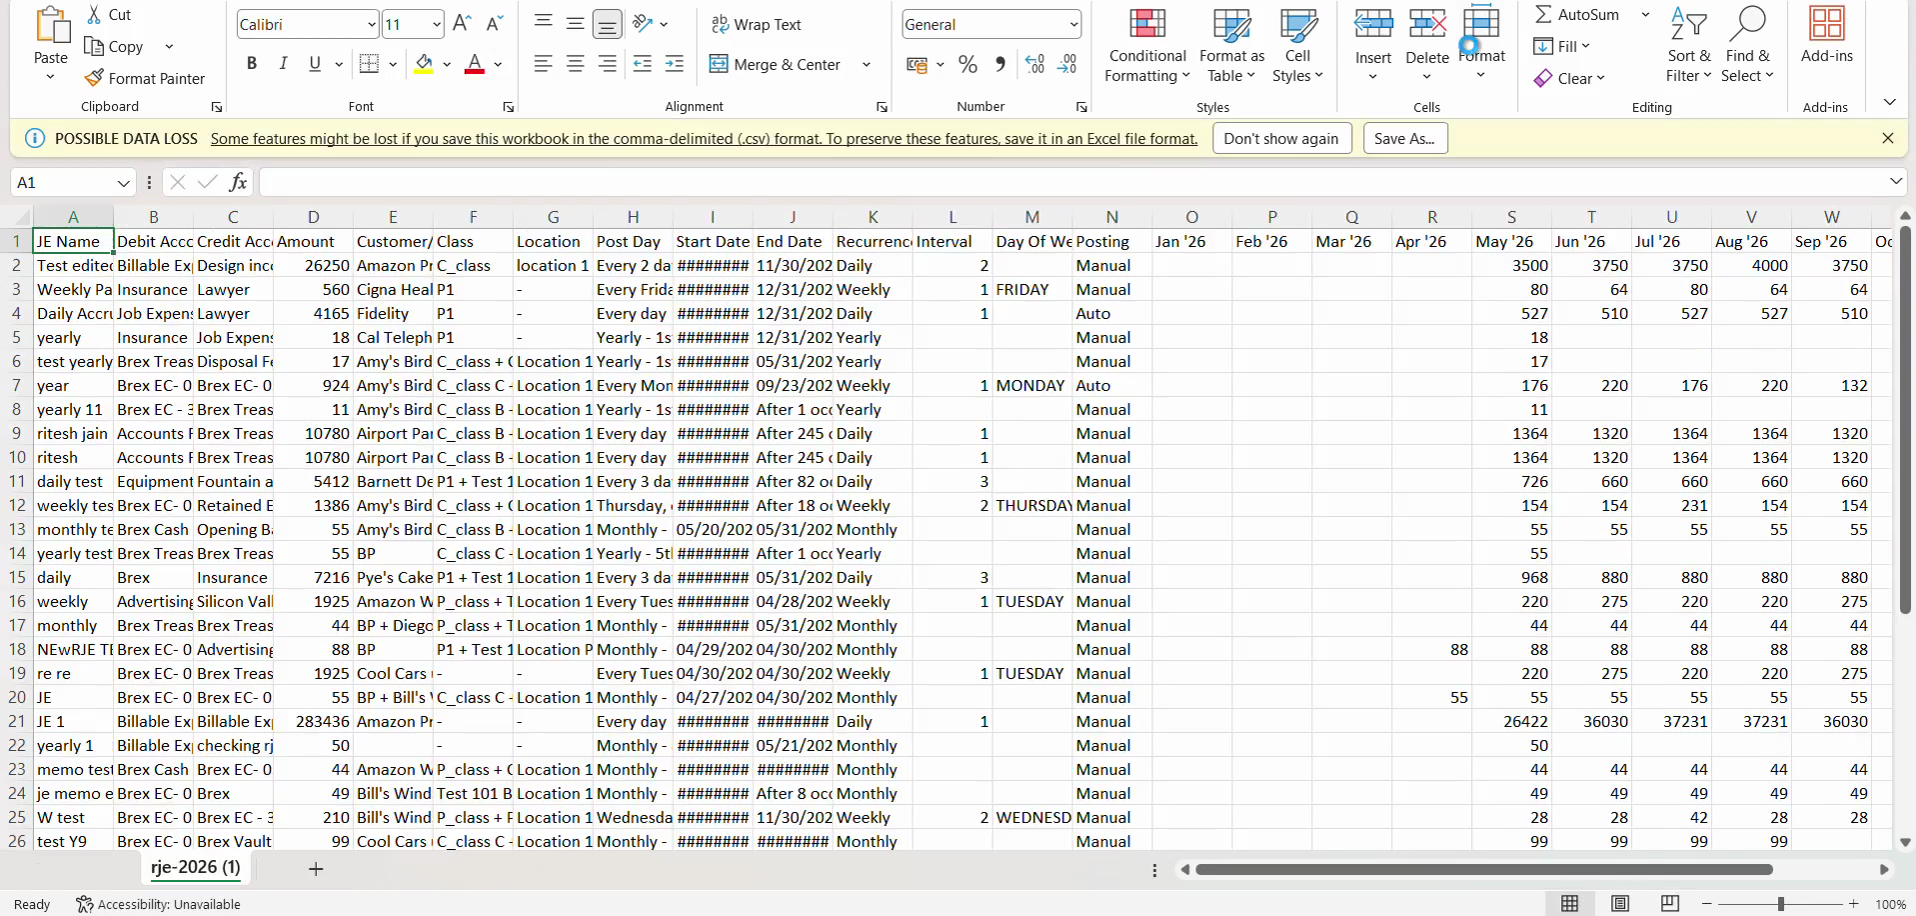The height and width of the screenshot is (916, 1916).
Task: Activate the Format Painter brush
Action: [95, 78]
